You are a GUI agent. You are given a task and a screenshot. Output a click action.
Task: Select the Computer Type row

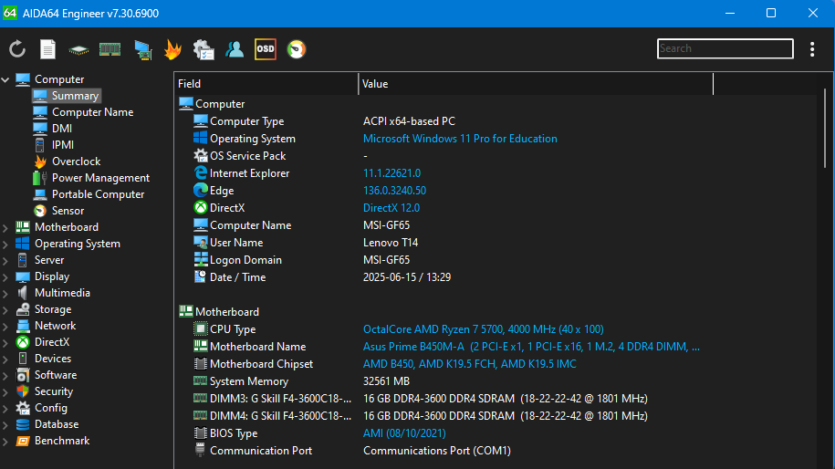(495, 121)
